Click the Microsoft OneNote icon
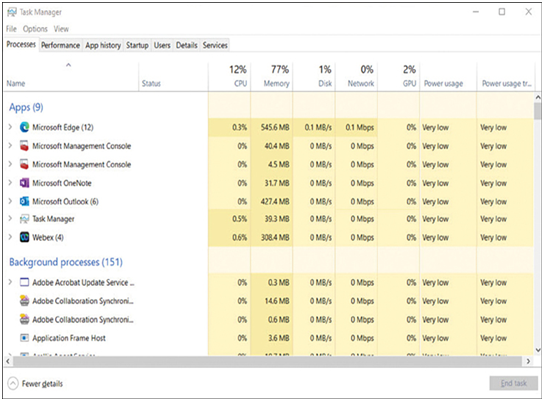 click(24, 183)
